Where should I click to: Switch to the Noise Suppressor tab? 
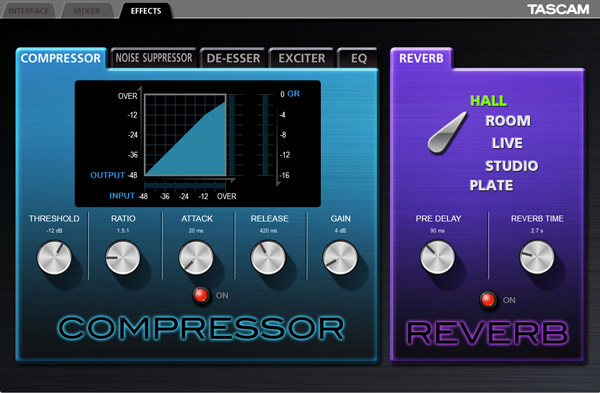[154, 58]
